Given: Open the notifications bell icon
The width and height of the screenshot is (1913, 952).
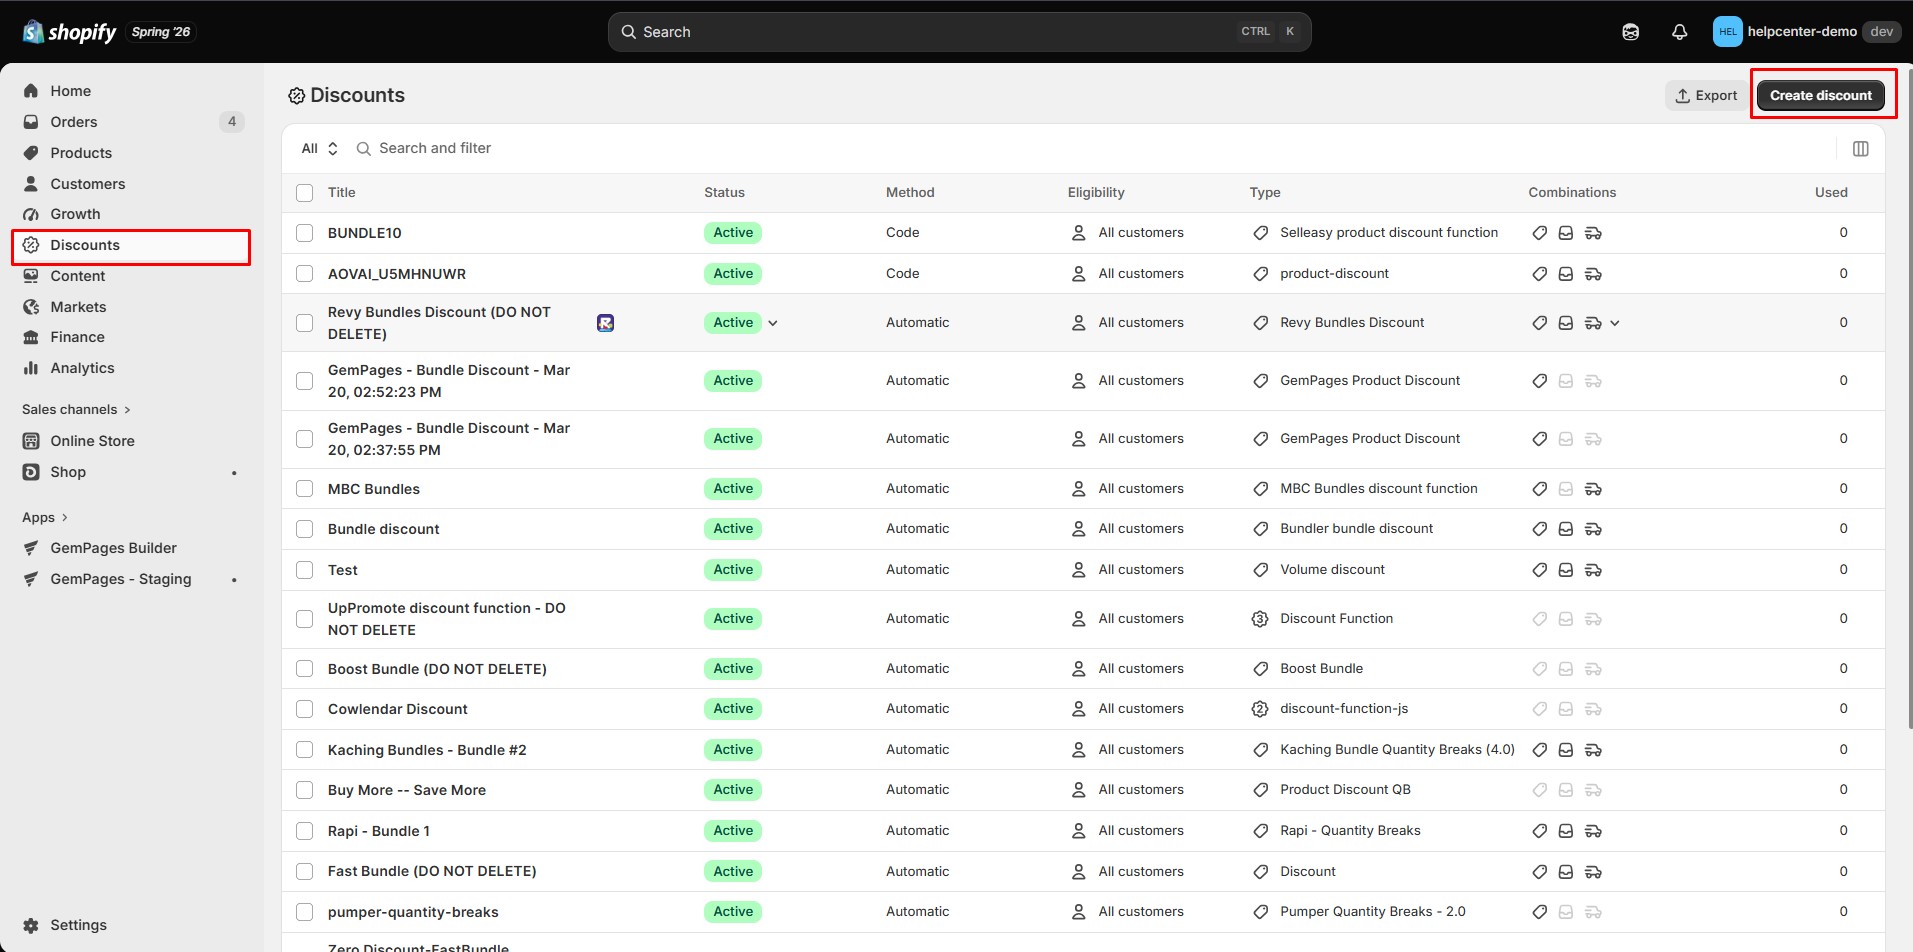Looking at the screenshot, I should 1679,32.
